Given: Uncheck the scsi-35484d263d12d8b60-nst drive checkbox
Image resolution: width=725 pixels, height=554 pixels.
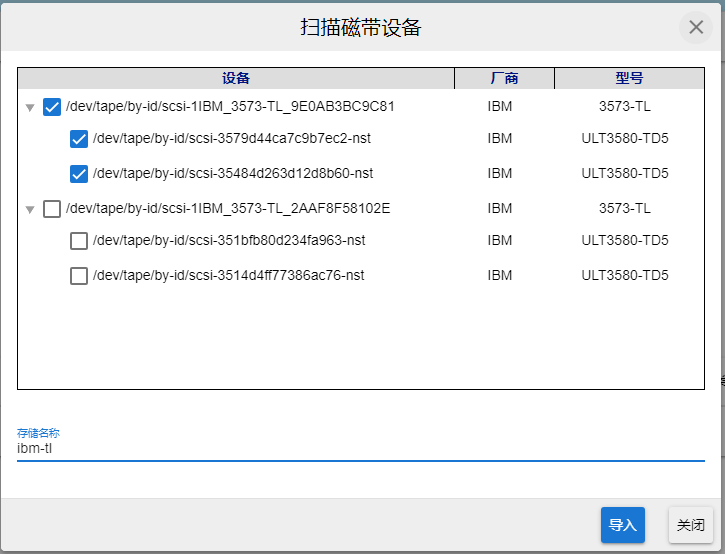Looking at the screenshot, I should [x=79, y=174].
